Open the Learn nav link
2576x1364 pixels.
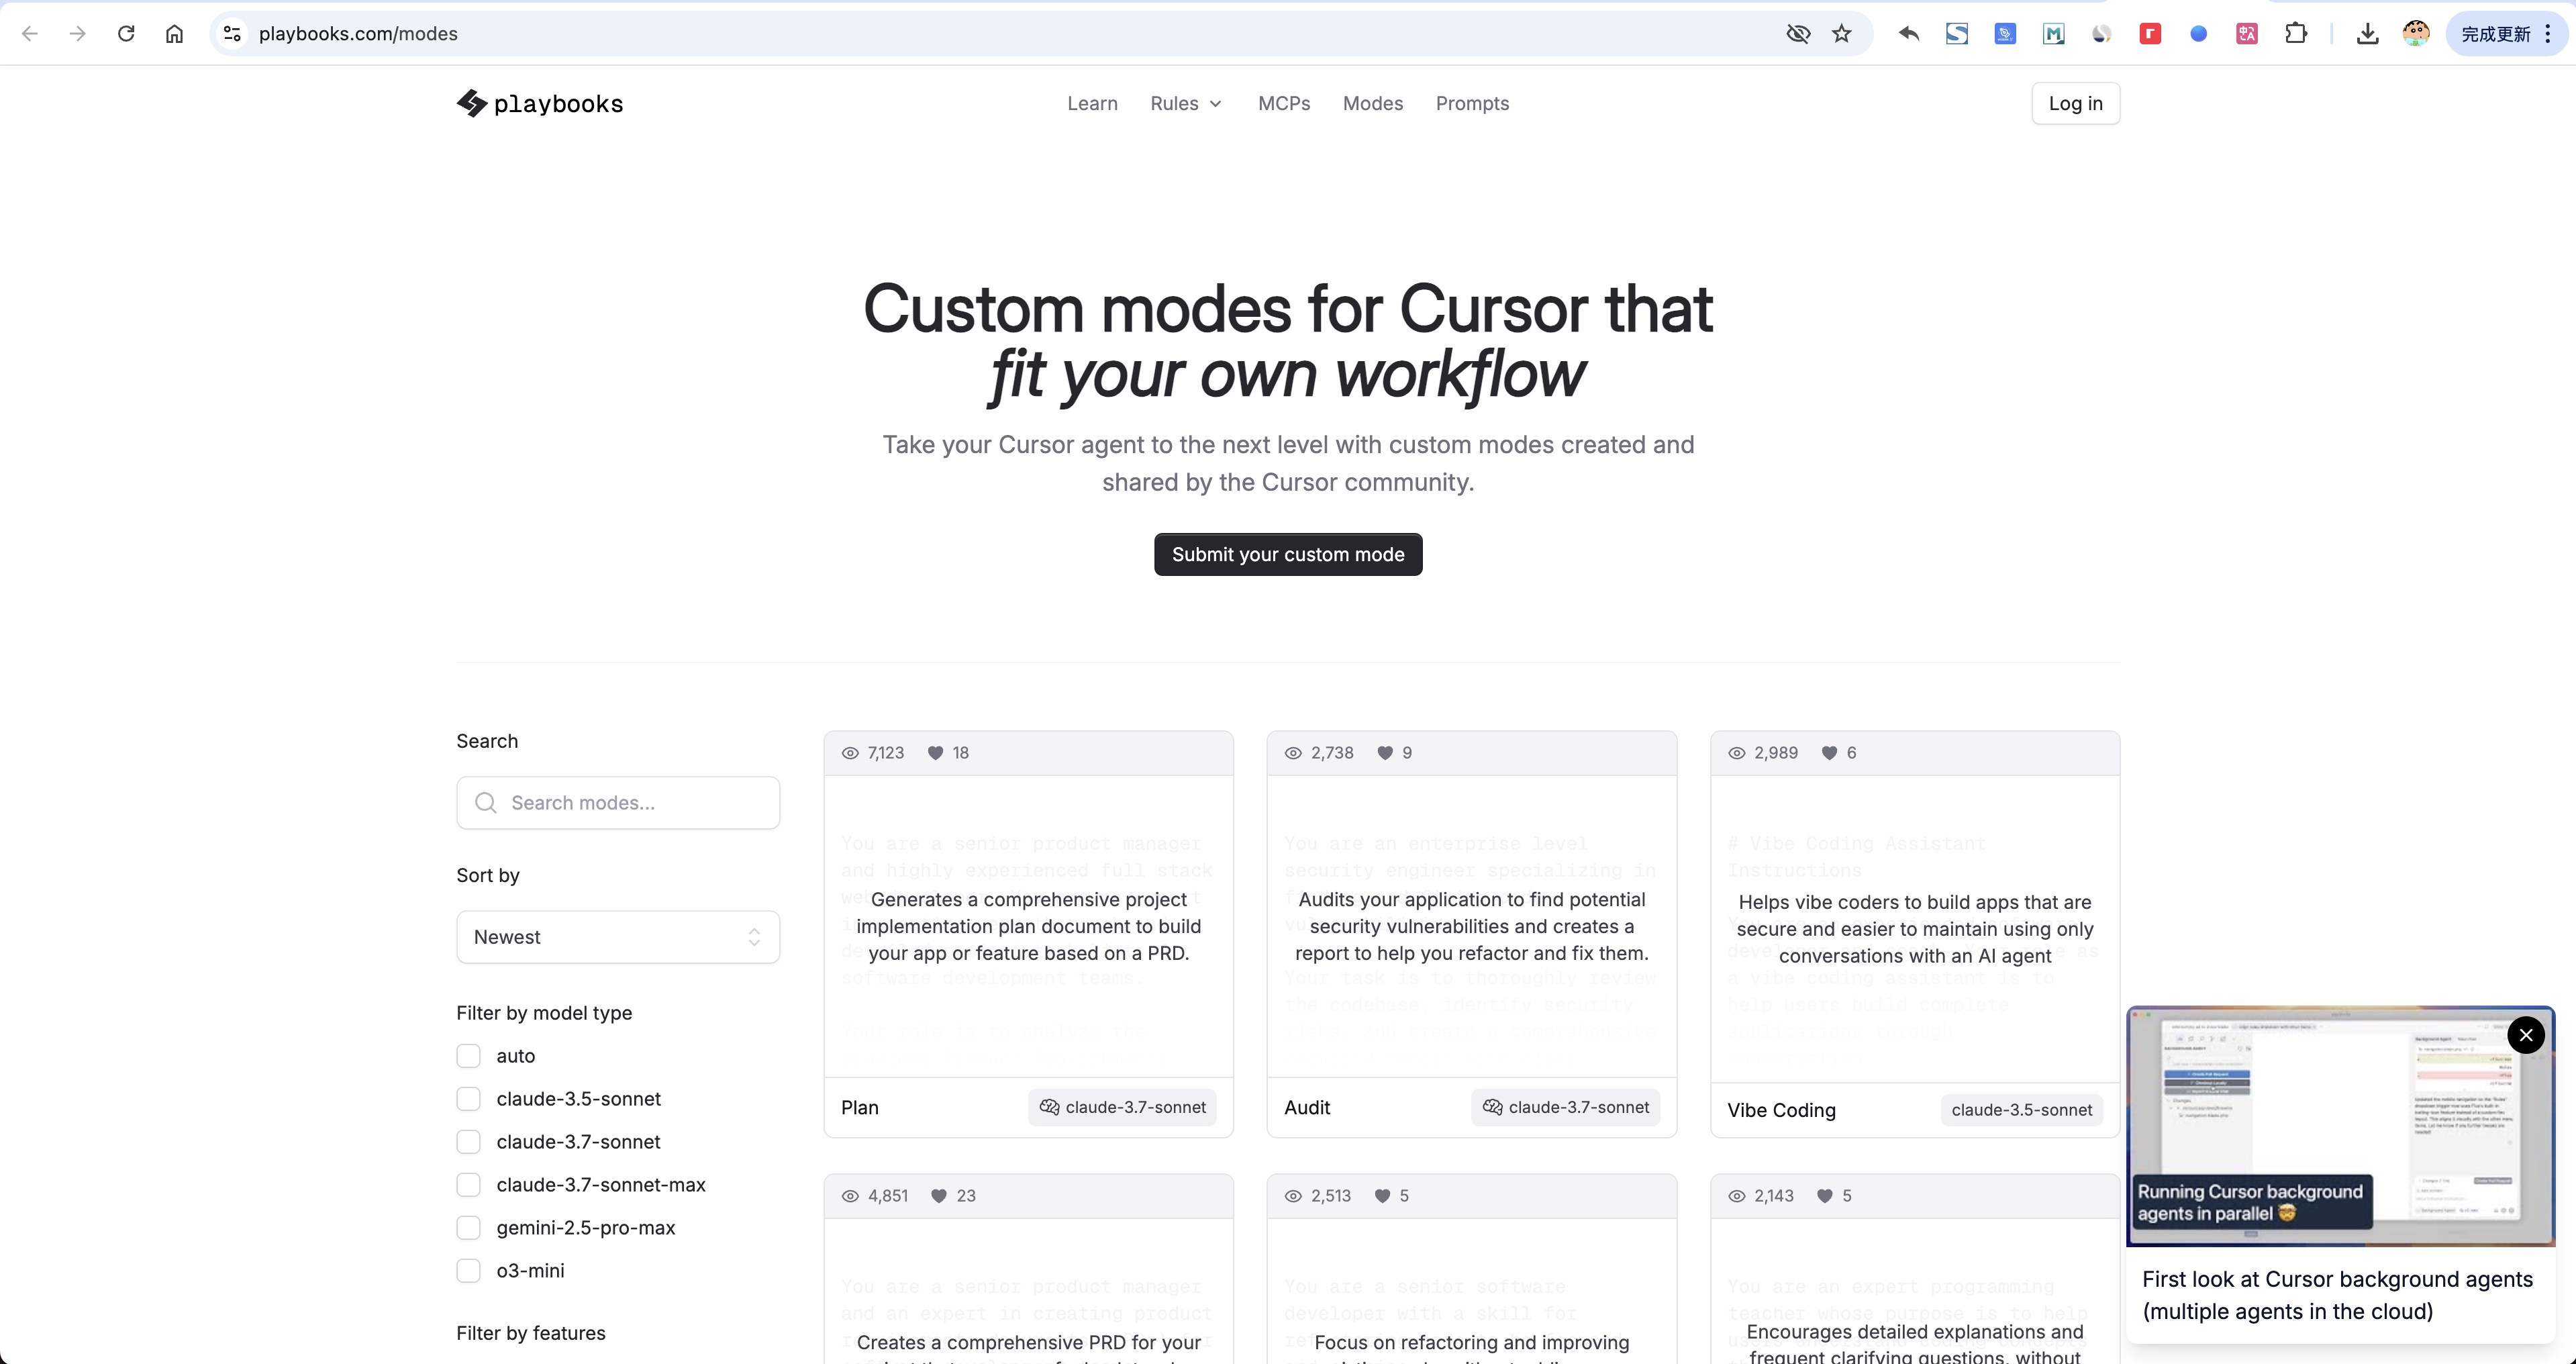tap(1092, 103)
